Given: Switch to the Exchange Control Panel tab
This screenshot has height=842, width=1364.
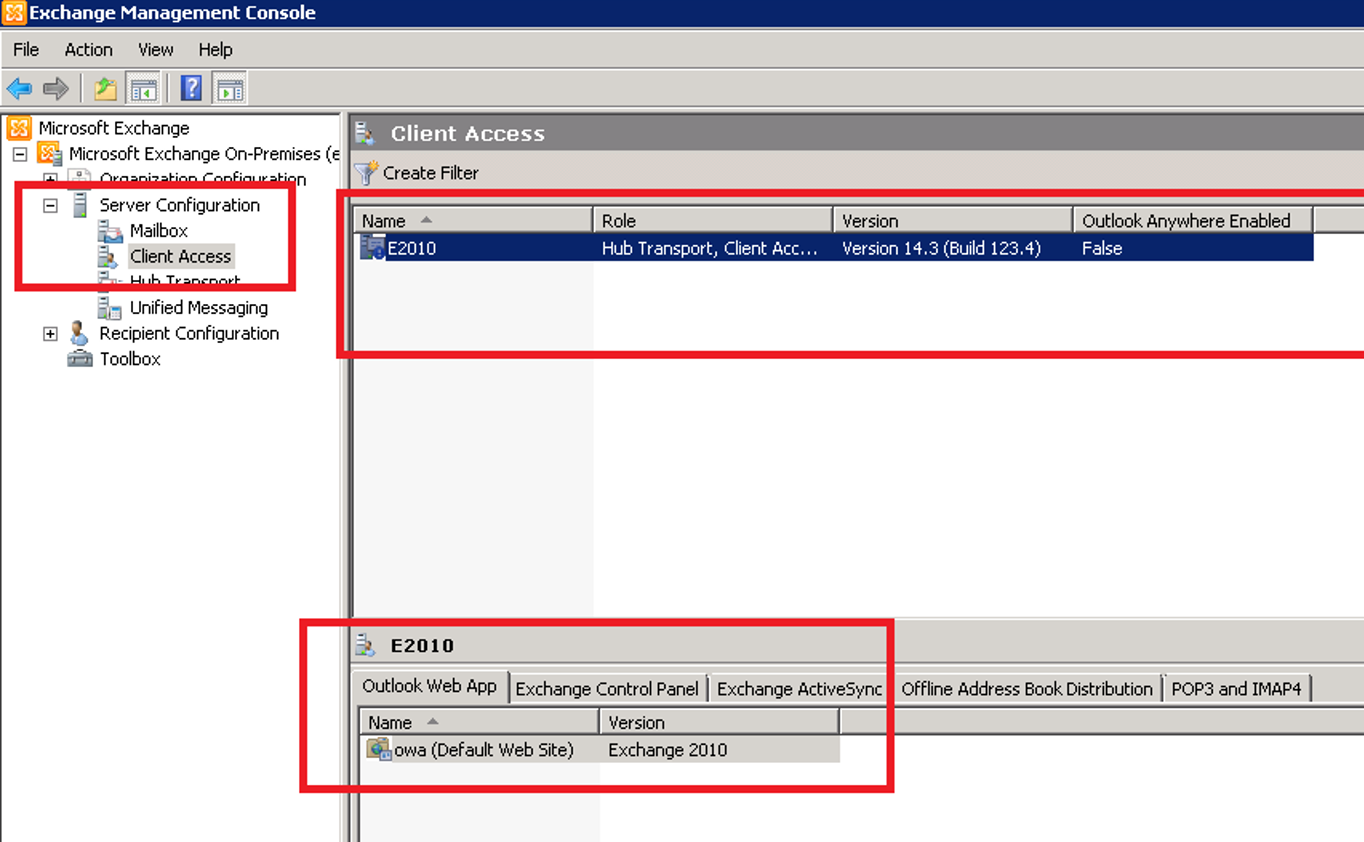Looking at the screenshot, I should click(x=607, y=689).
